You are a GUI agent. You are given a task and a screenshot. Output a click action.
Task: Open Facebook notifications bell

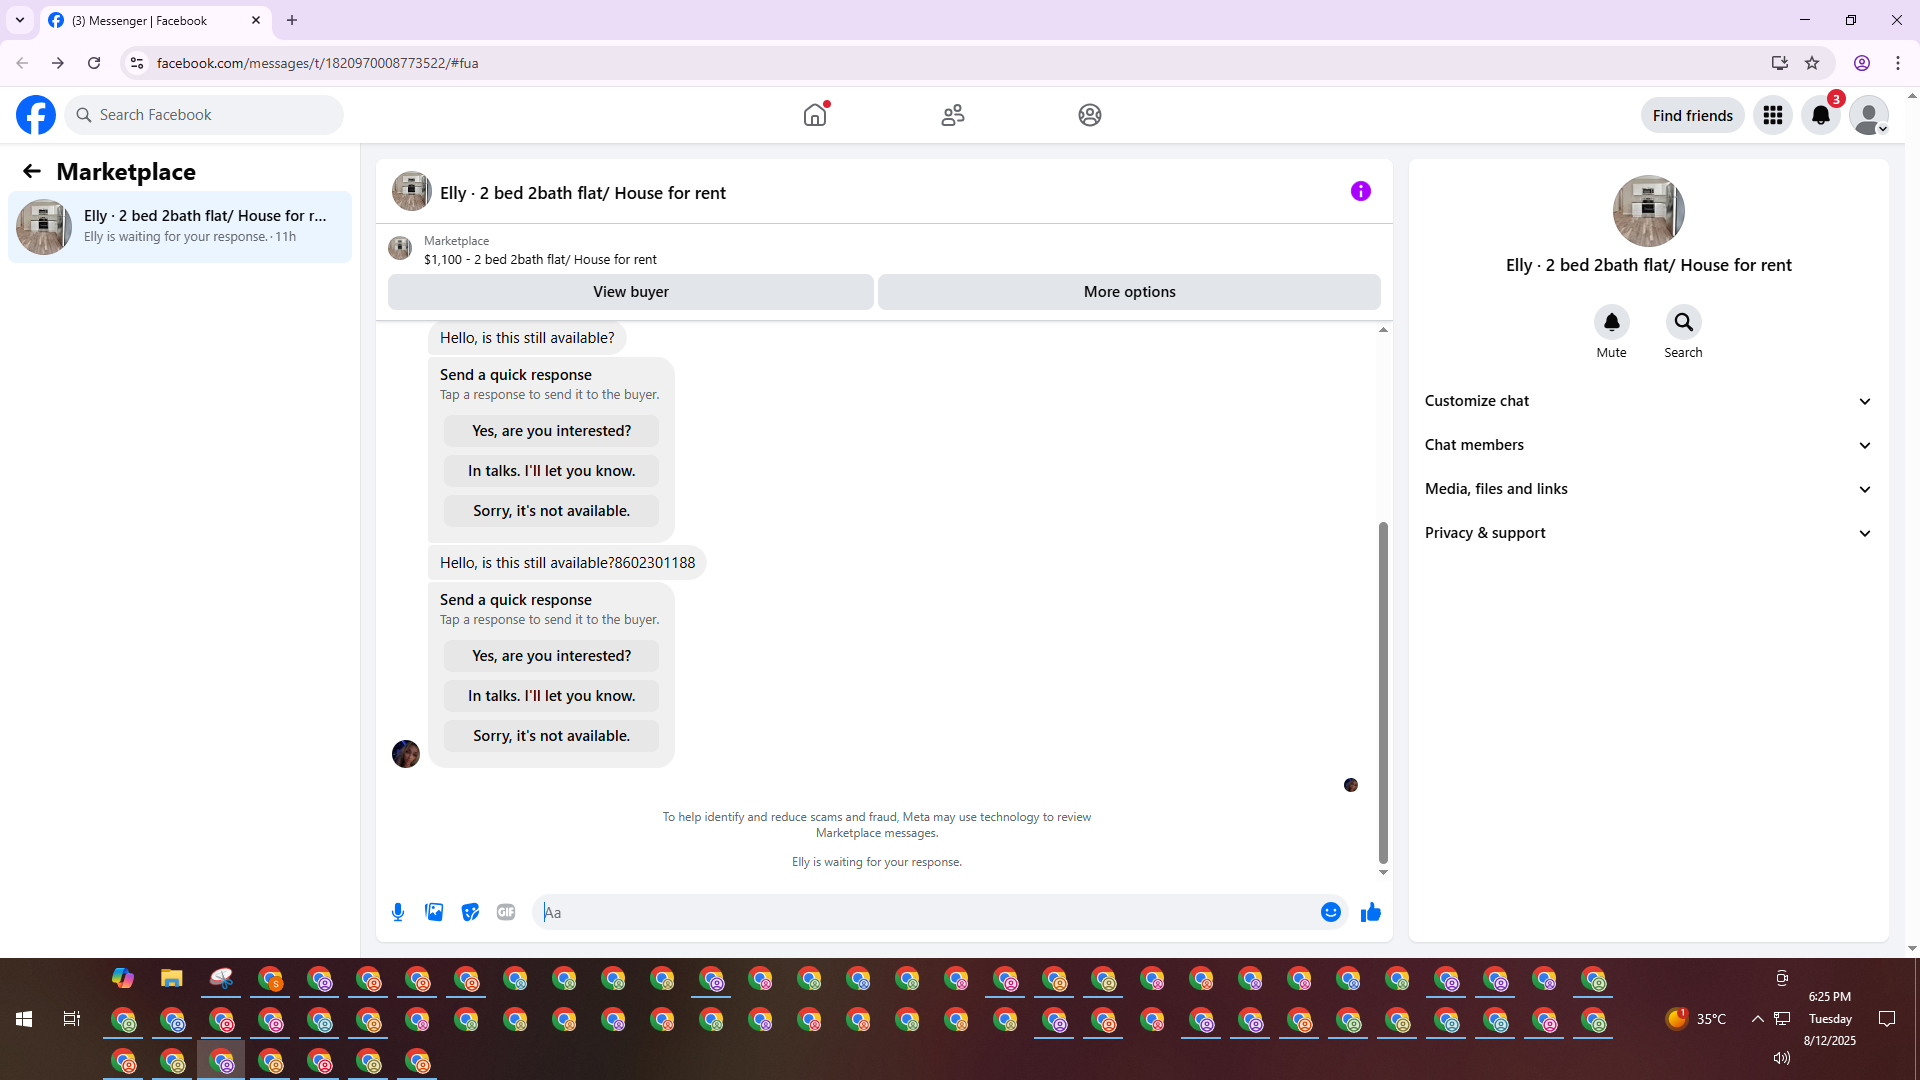pyautogui.click(x=1820, y=115)
